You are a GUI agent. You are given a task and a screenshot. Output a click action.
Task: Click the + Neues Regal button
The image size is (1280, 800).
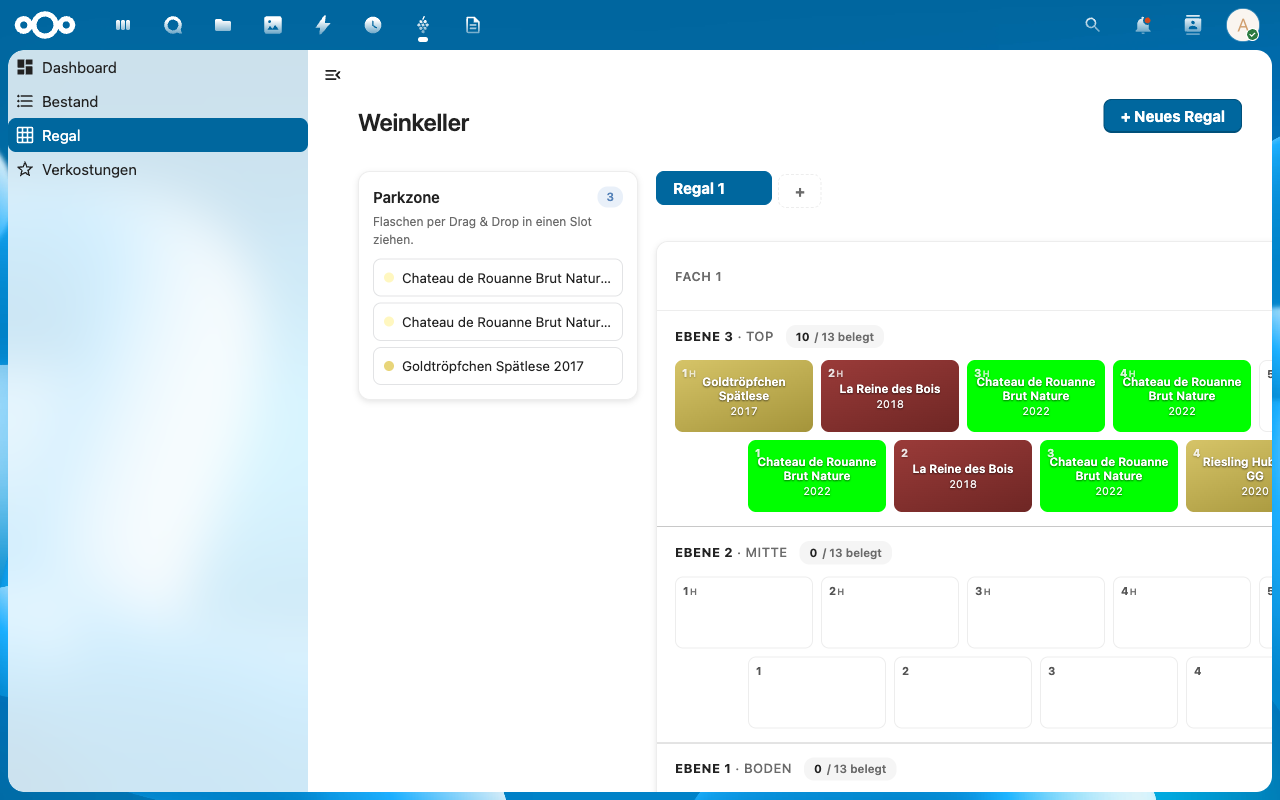coord(1173,116)
